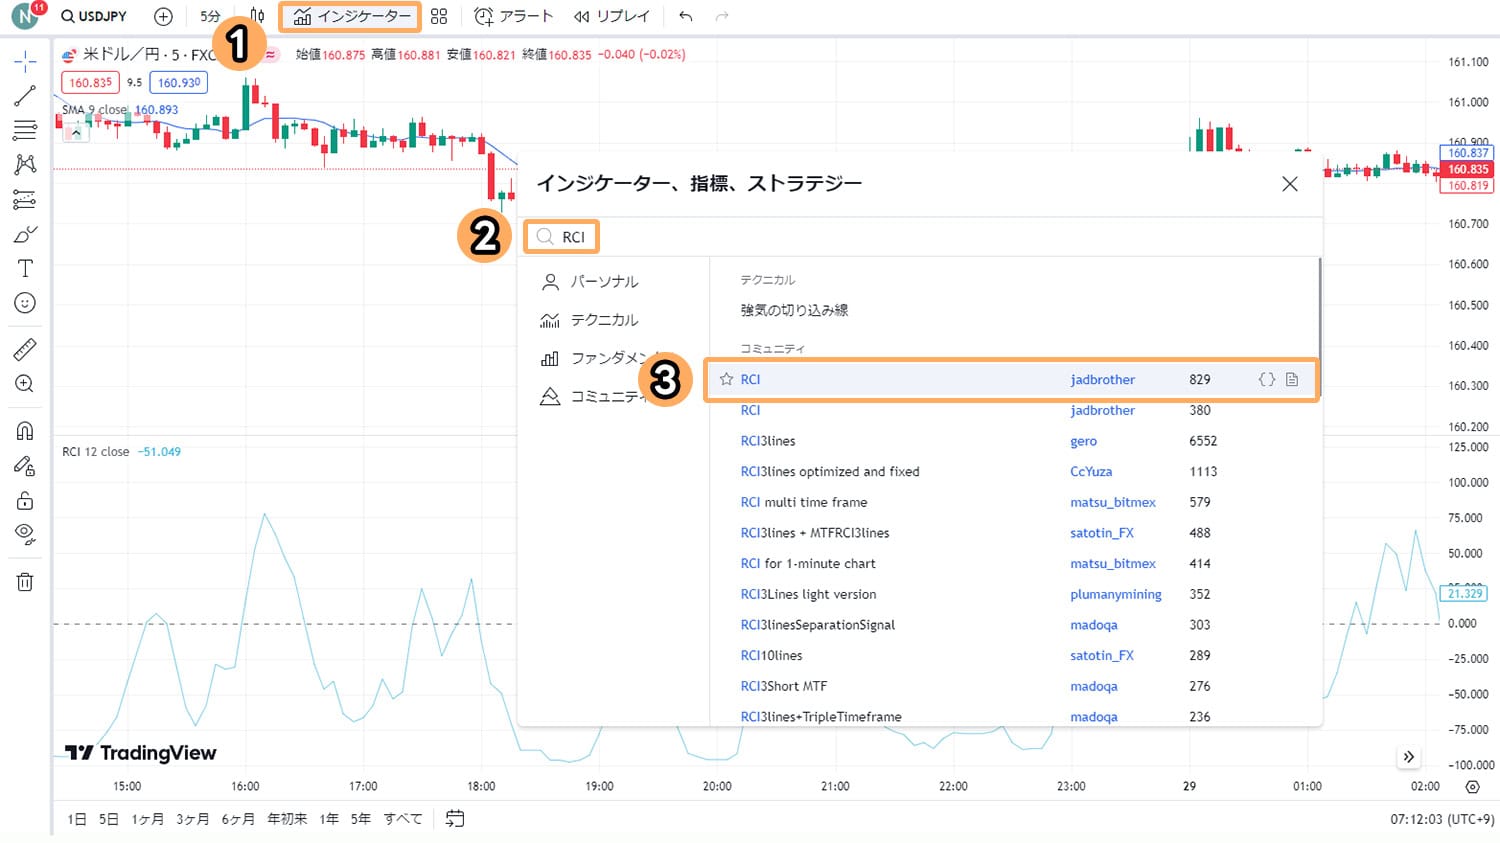
Task: Open the user profile avatar menu
Action: tap(26, 16)
